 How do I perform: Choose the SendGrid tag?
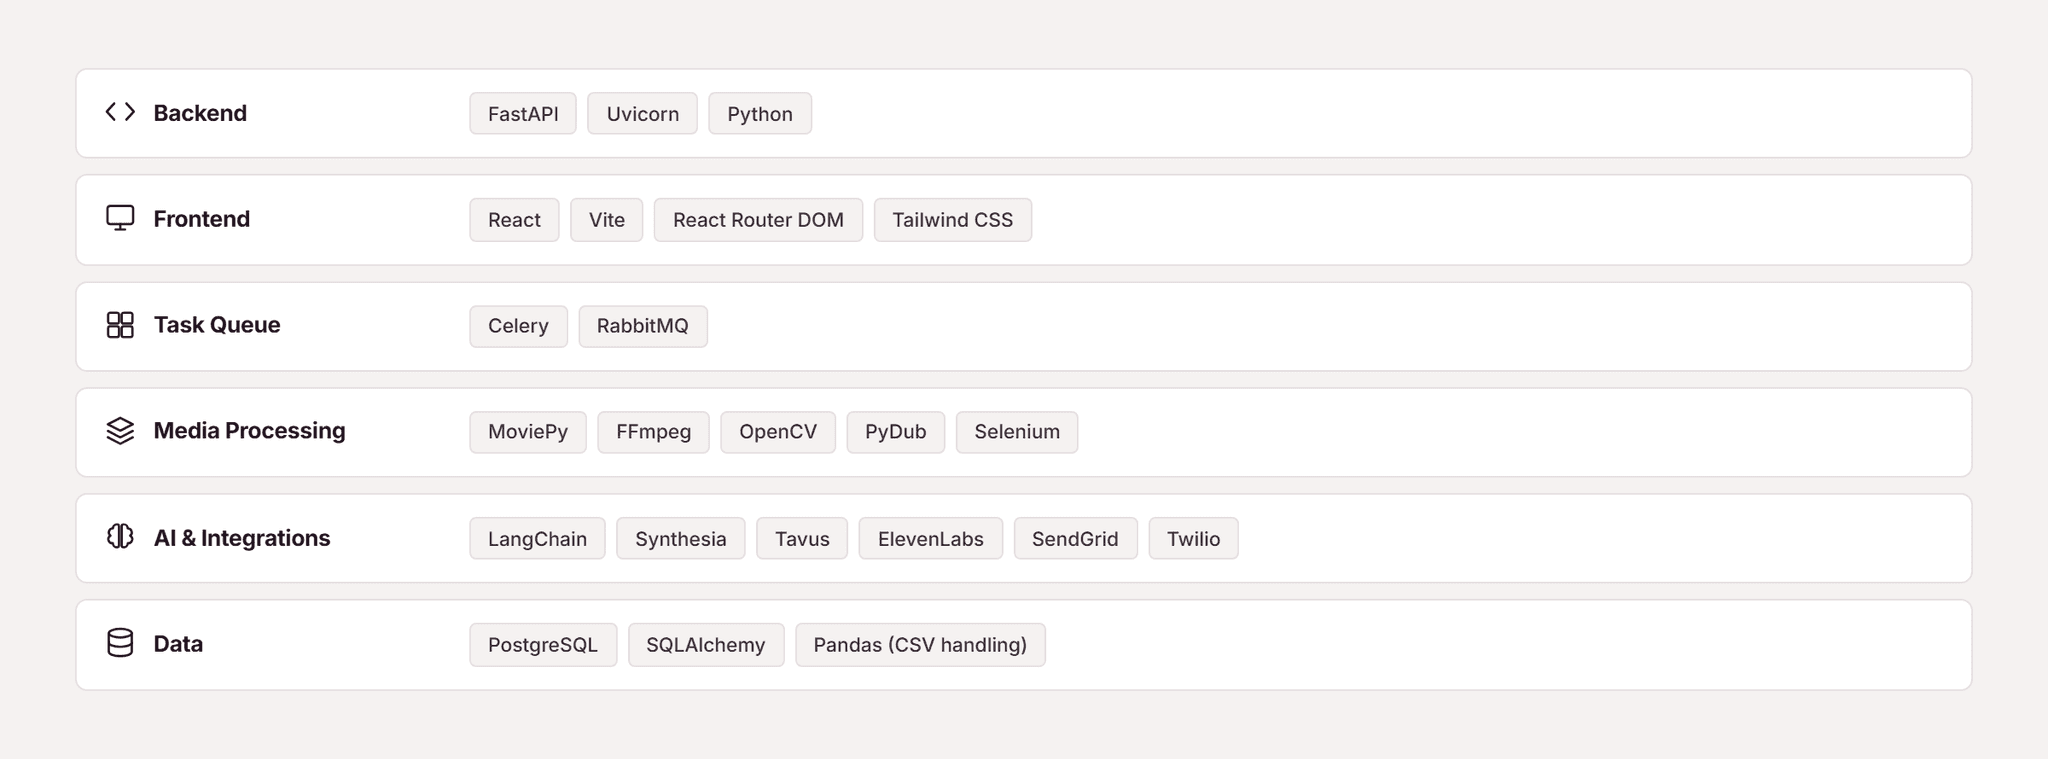(x=1075, y=539)
